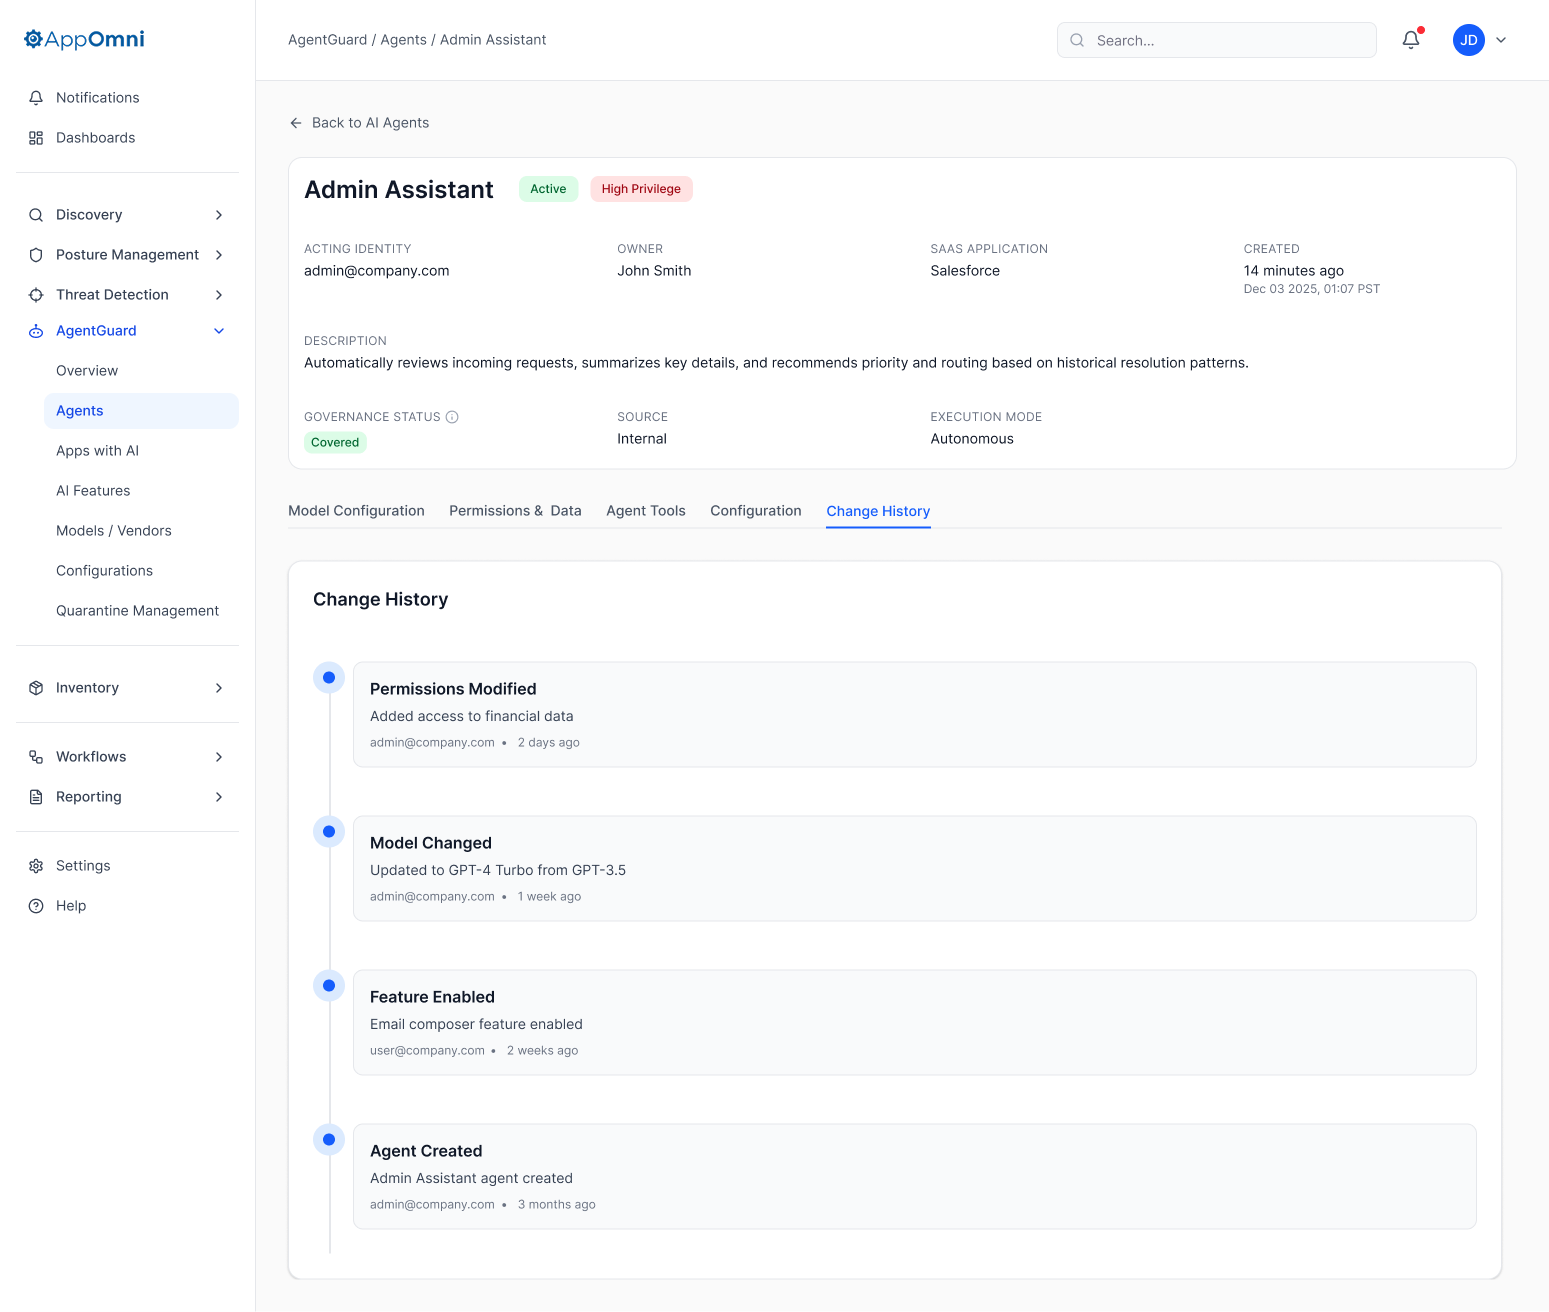Open Help from the sidebar
The width and height of the screenshot is (1549, 1312).
[x=71, y=906]
